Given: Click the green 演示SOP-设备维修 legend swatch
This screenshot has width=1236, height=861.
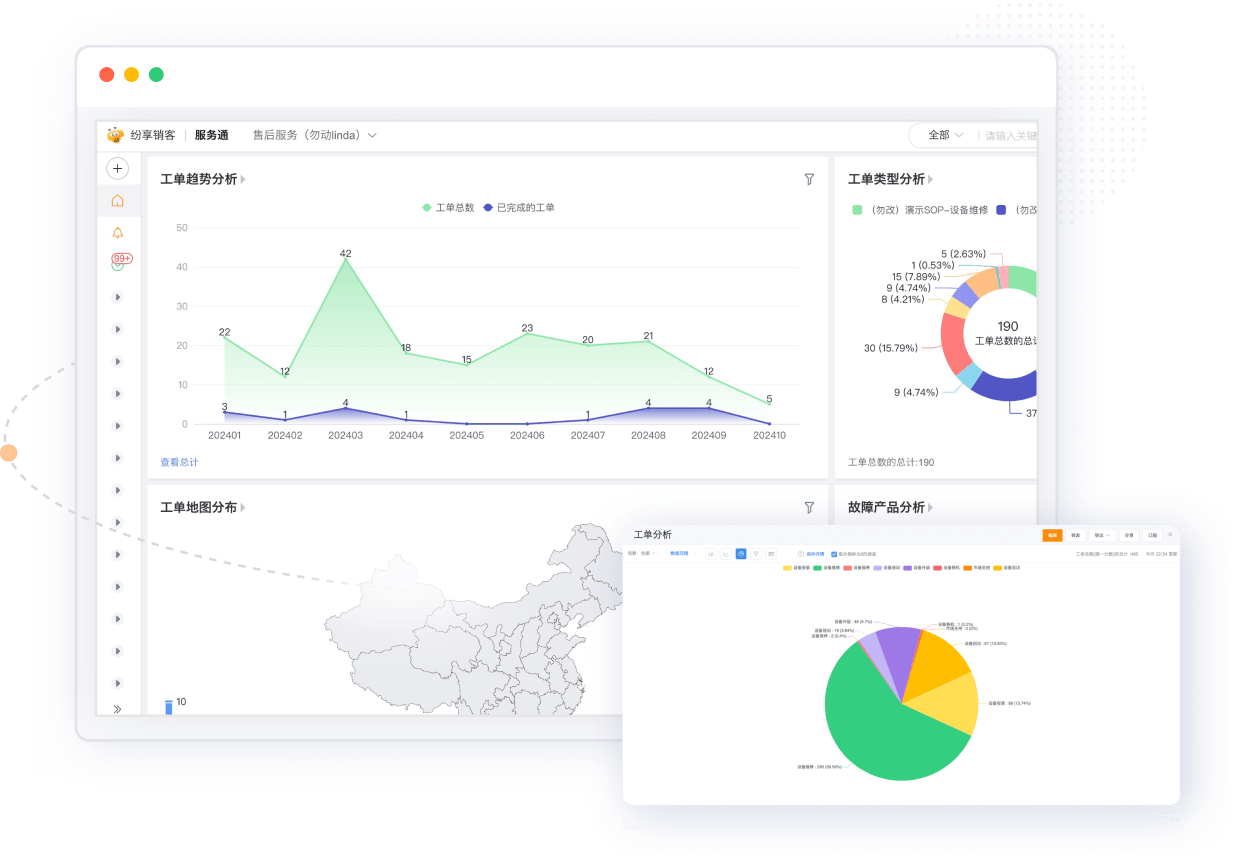Looking at the screenshot, I should 857,210.
